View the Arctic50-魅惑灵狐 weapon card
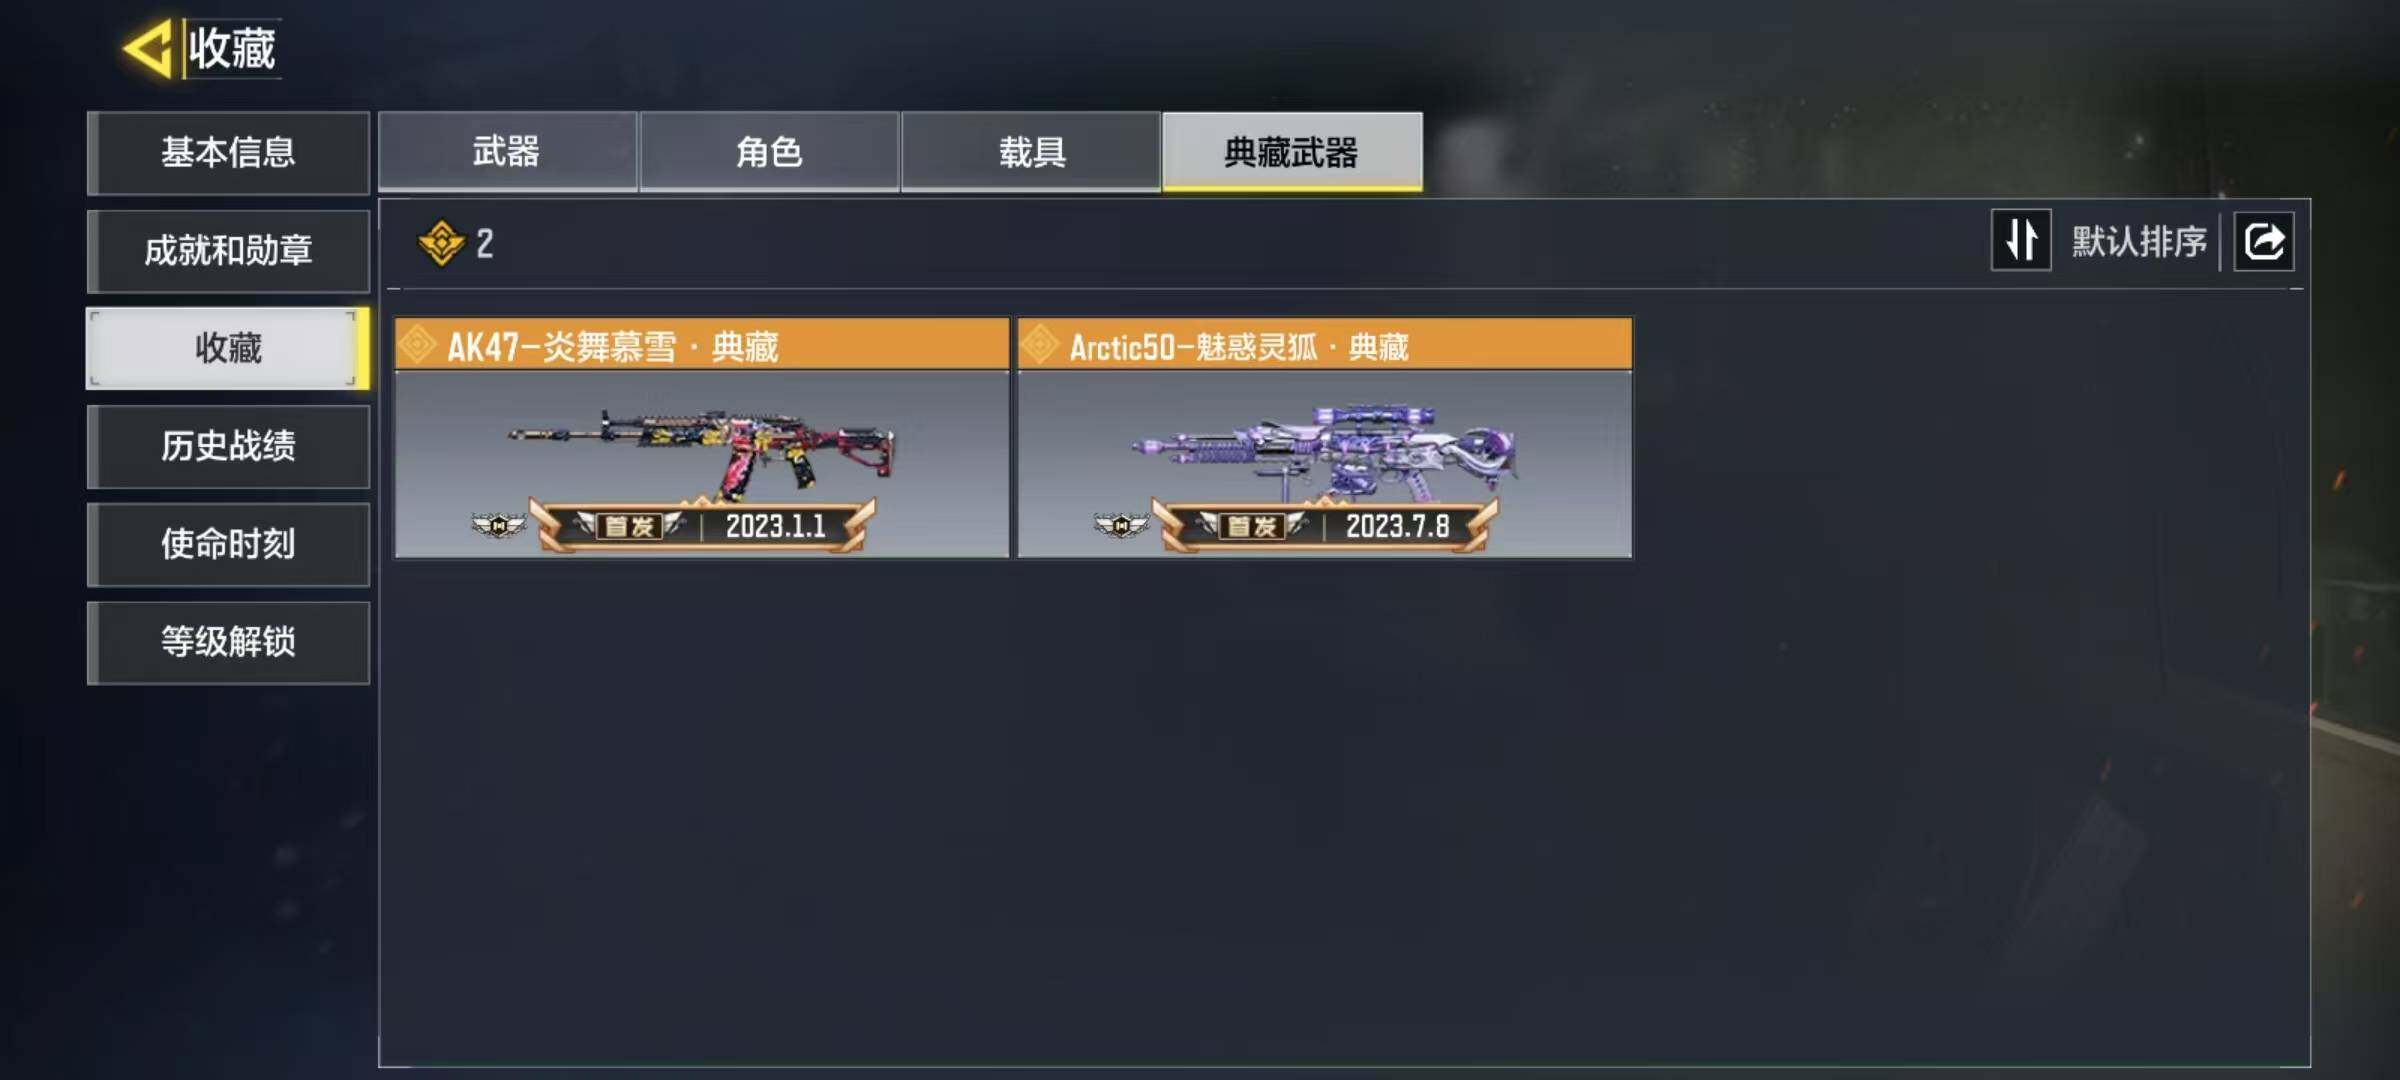This screenshot has width=2400, height=1080. coord(1325,438)
